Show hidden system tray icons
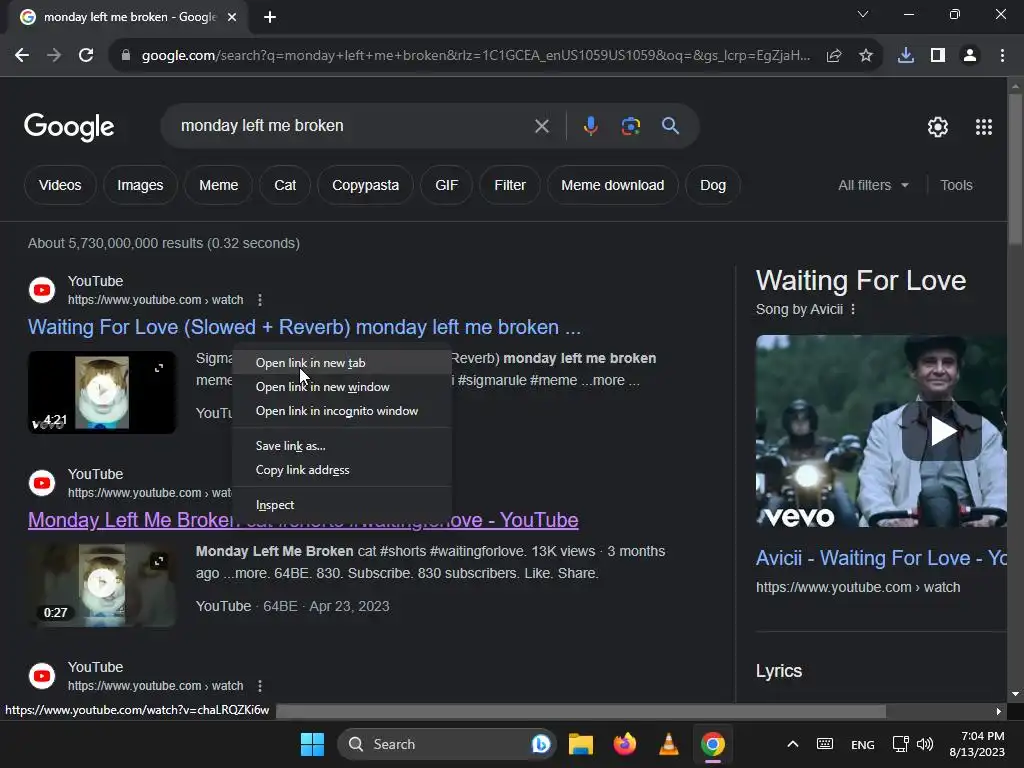Viewport: 1024px width, 768px height. 793,744
